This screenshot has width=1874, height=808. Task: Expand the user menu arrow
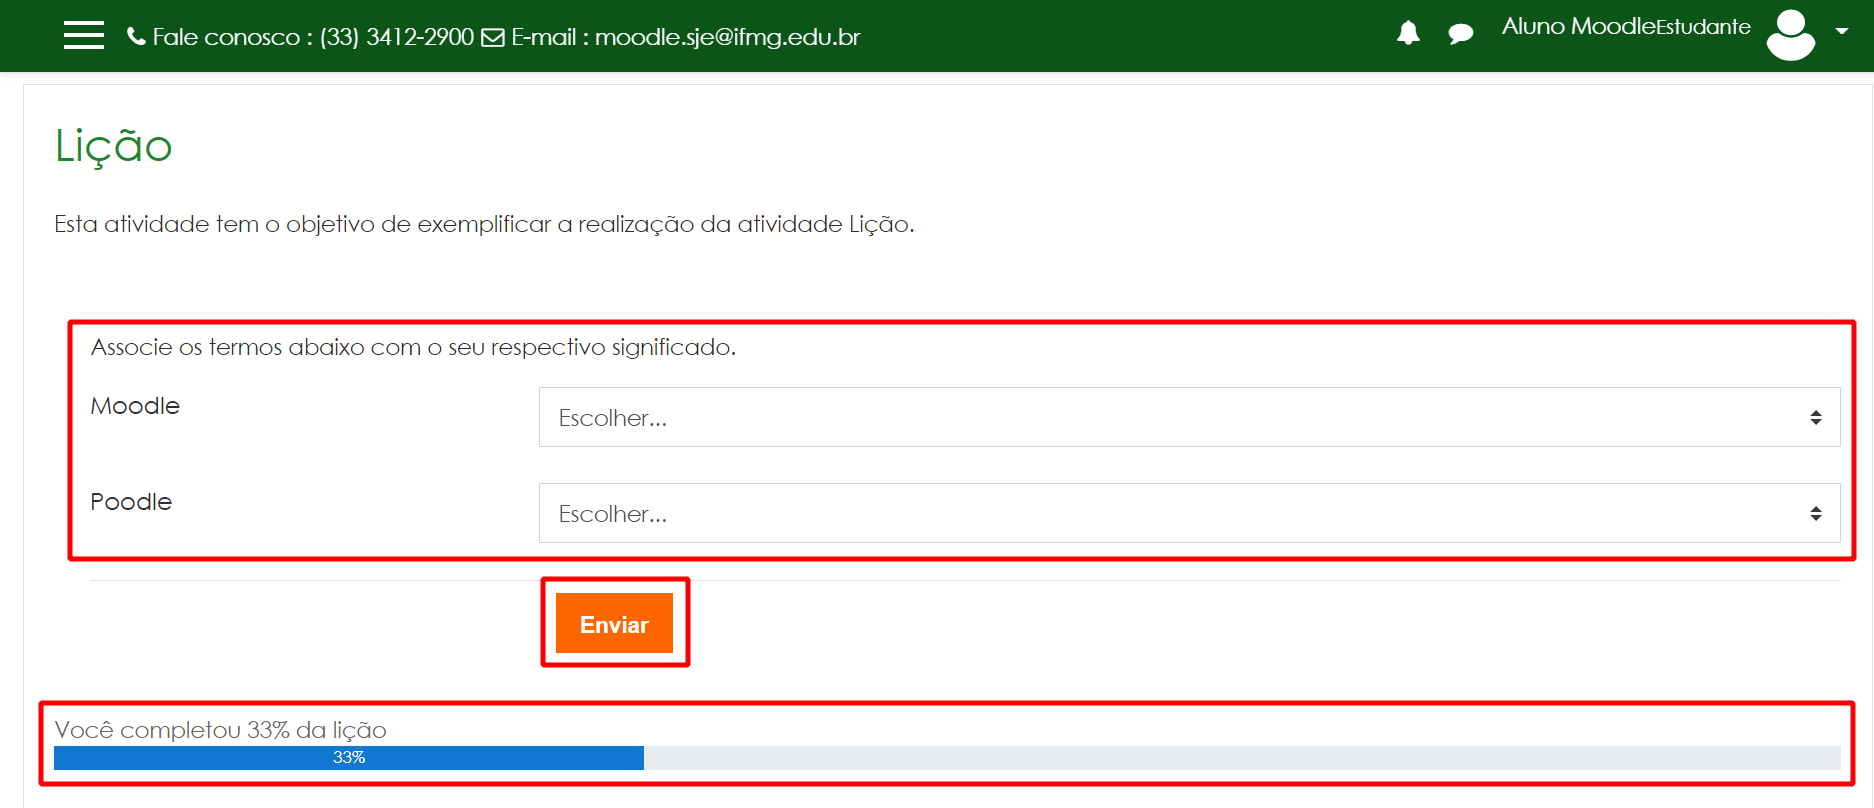click(1841, 31)
